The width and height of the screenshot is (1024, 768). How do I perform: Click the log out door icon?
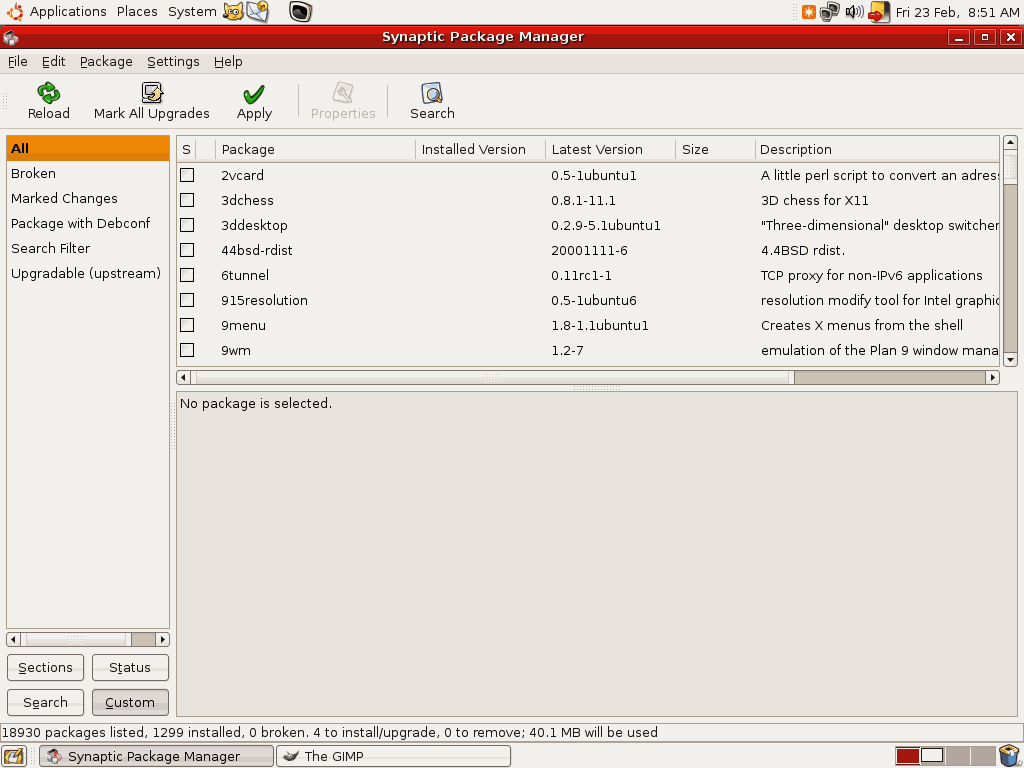pyautogui.click(x=879, y=12)
